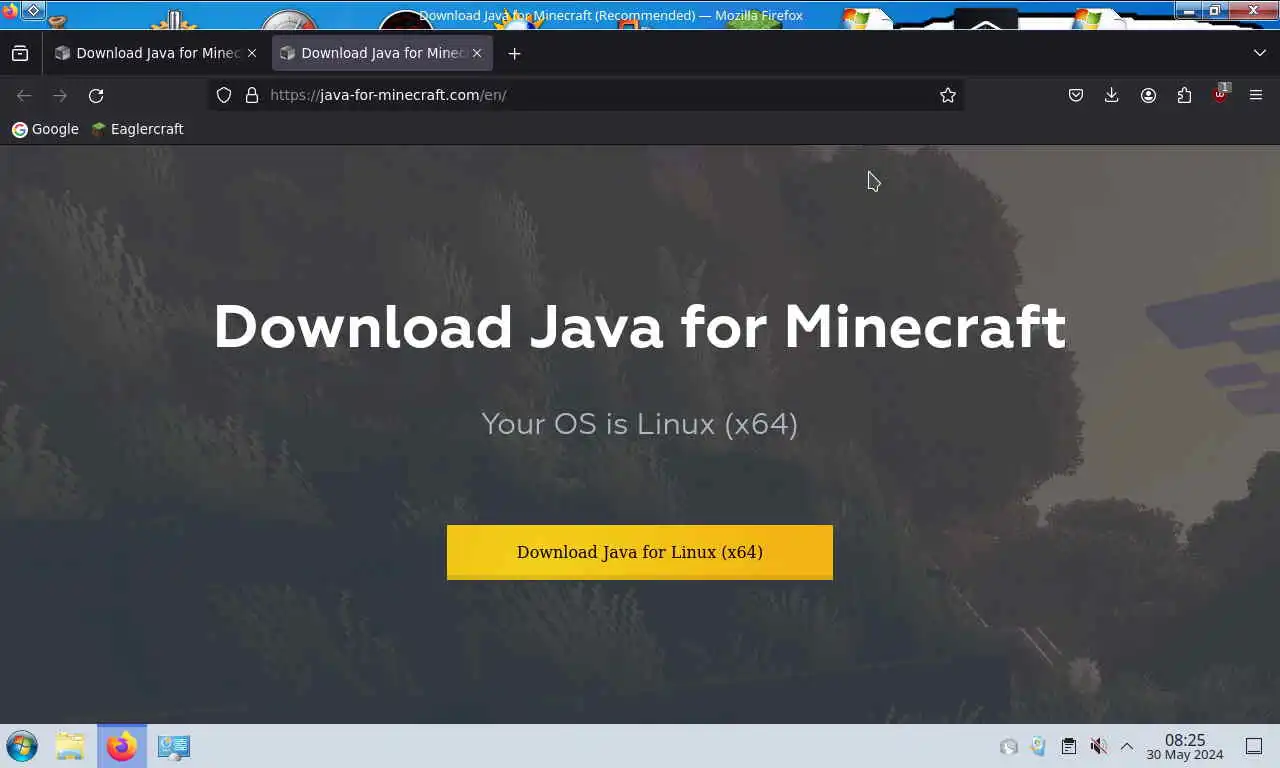Select the active second Download Java tab
The width and height of the screenshot is (1280, 768).
coord(382,53)
